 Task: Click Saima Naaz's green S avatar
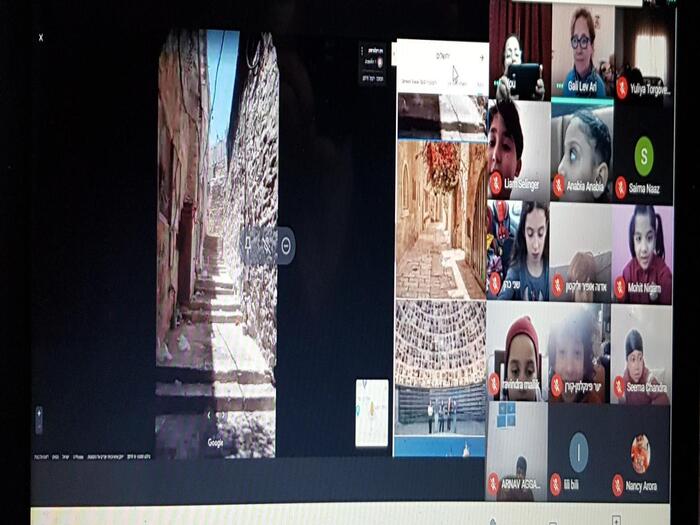pos(644,156)
